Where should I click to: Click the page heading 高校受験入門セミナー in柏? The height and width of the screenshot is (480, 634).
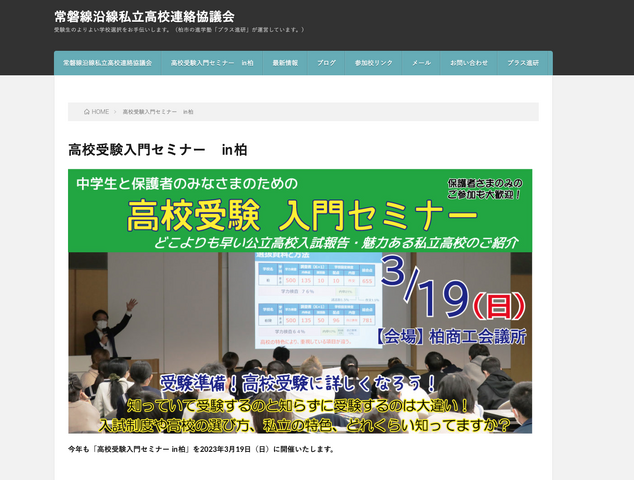[158, 150]
